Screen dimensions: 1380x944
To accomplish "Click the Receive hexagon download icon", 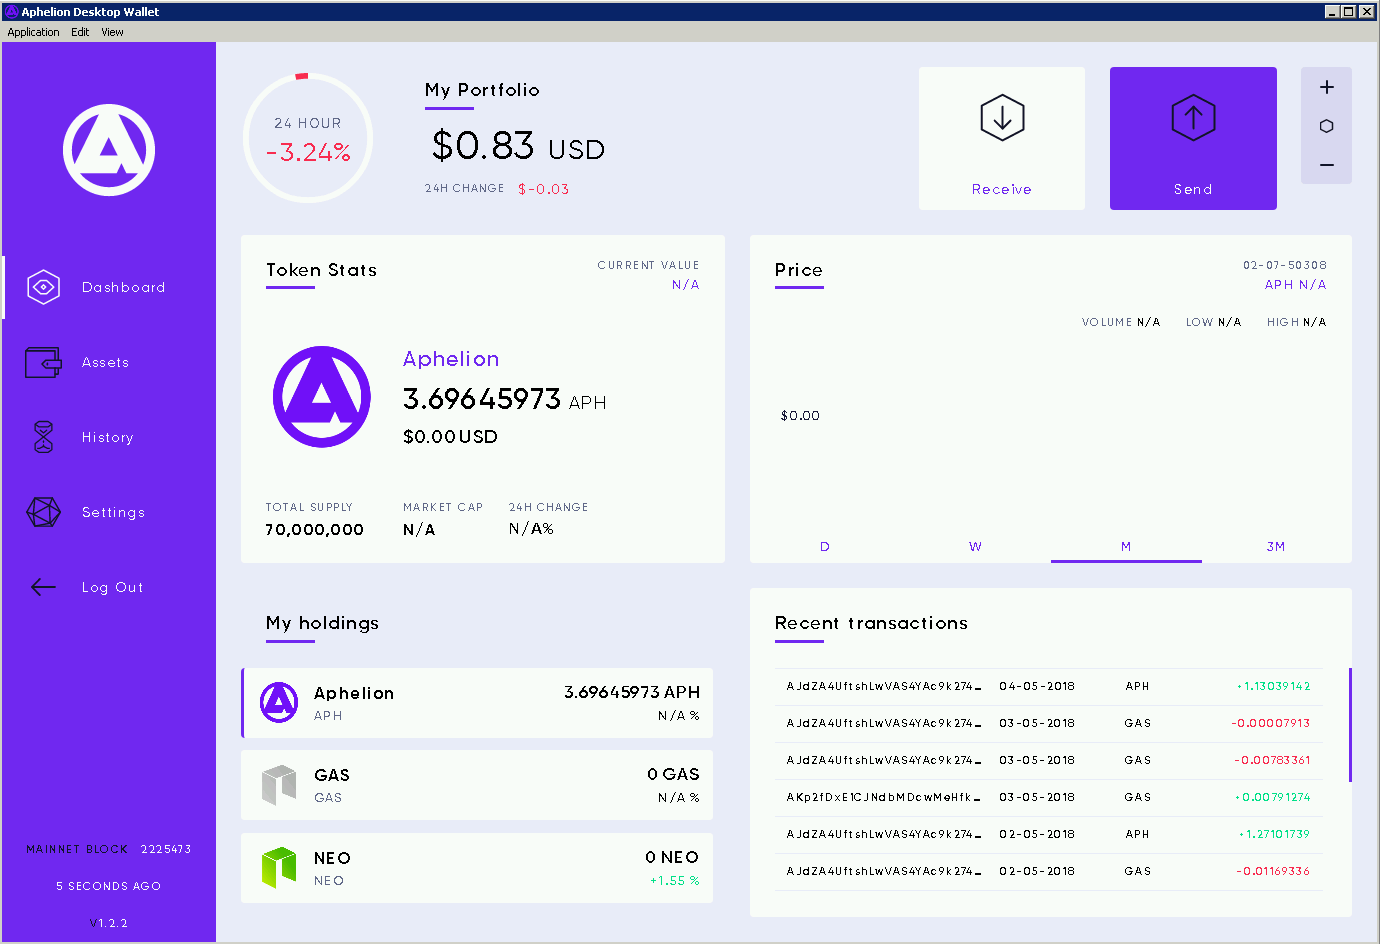I will 1001,117.
